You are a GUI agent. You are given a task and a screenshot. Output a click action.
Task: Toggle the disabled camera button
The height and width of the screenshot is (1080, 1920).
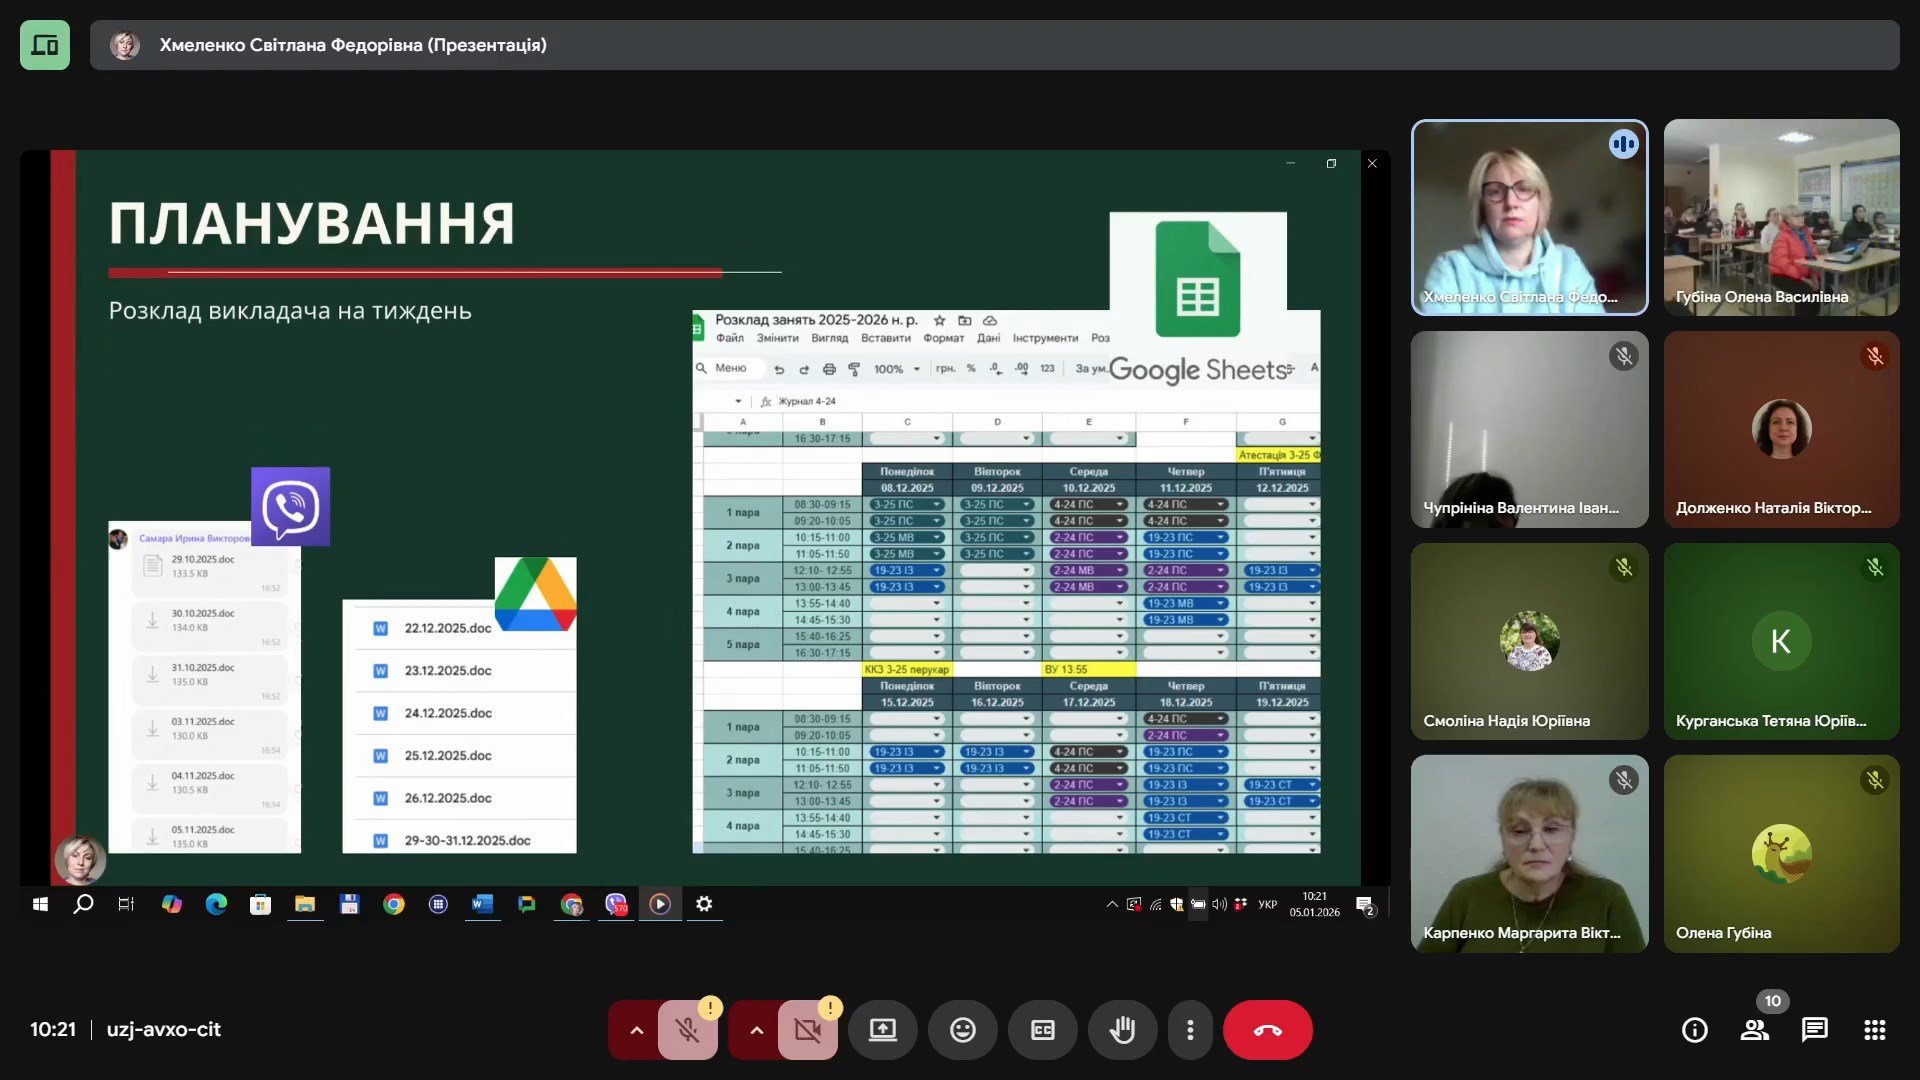[807, 1030]
